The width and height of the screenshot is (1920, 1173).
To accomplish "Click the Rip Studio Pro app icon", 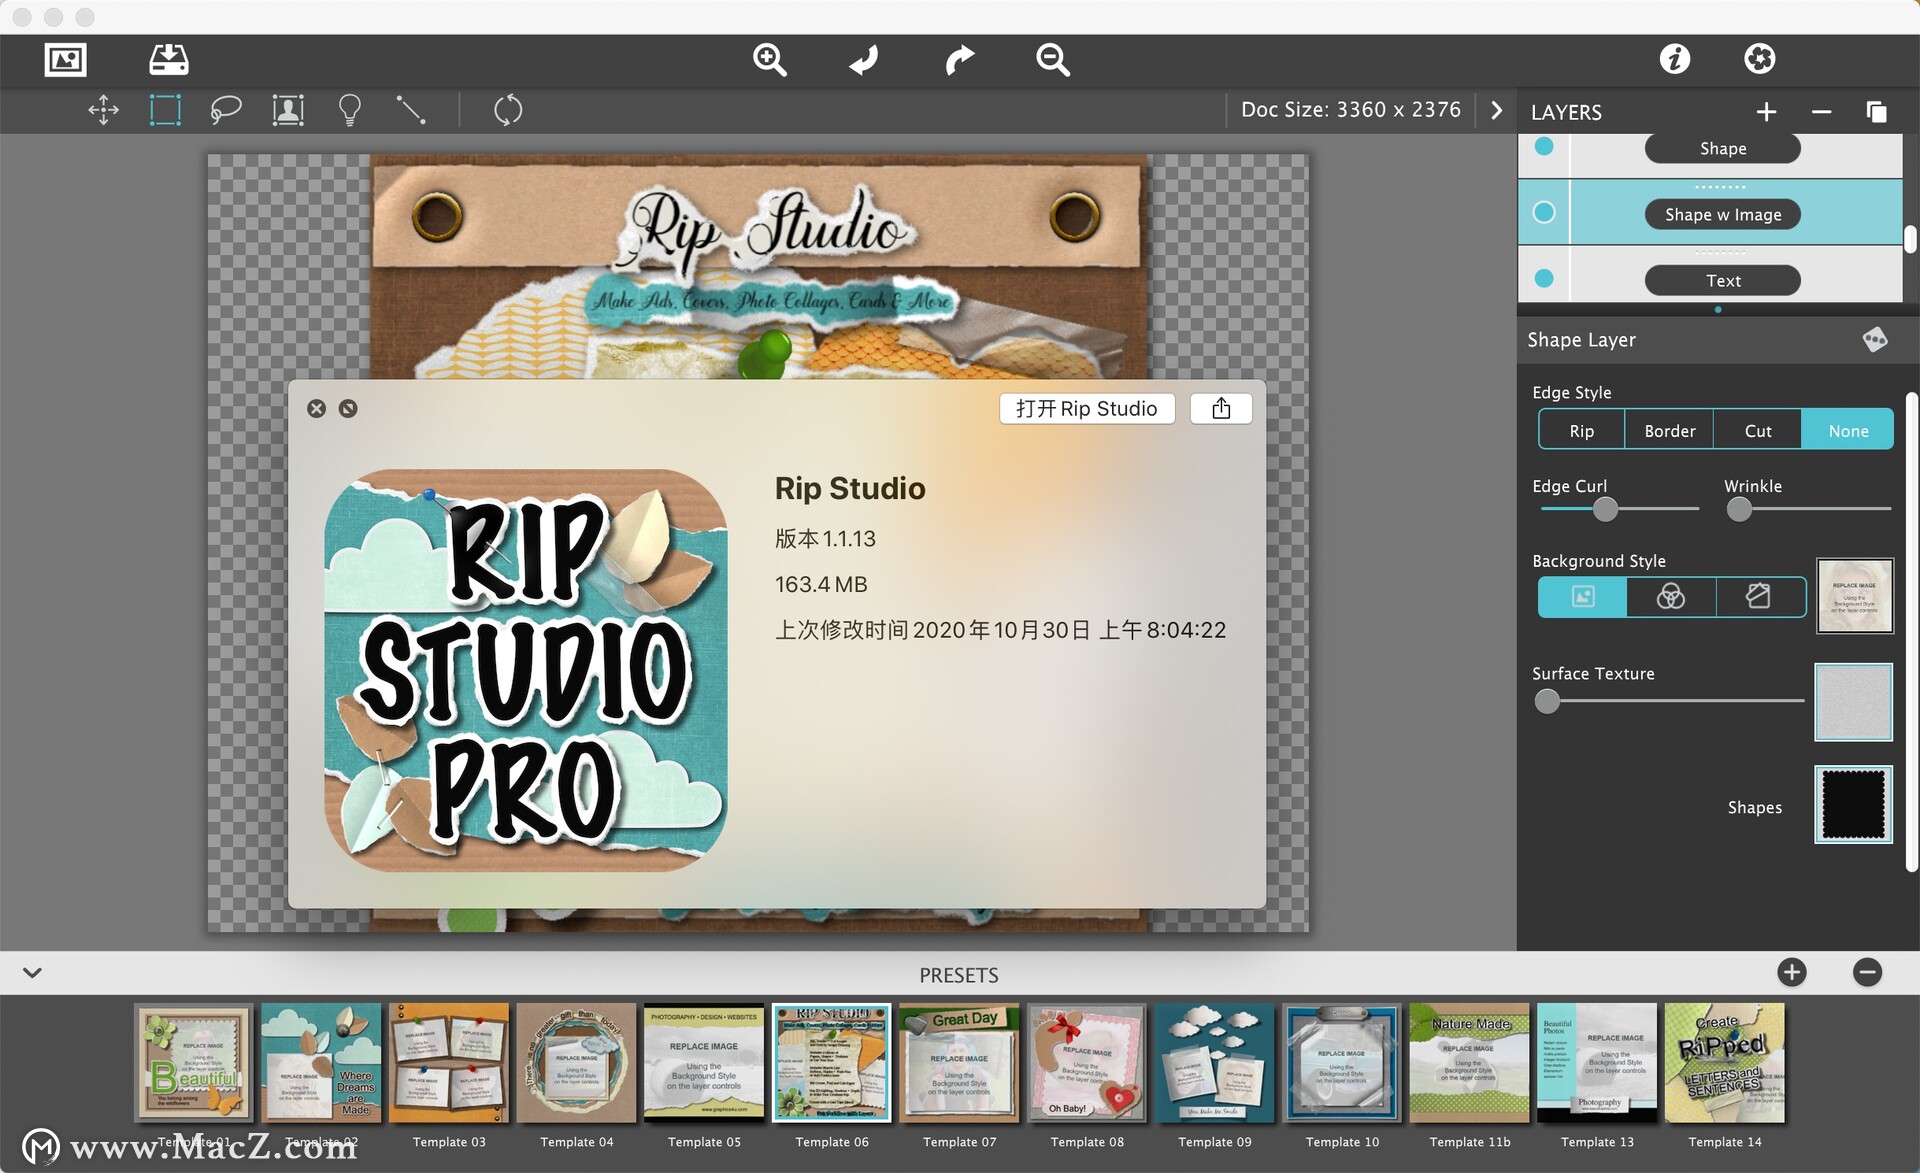I will pos(525,670).
